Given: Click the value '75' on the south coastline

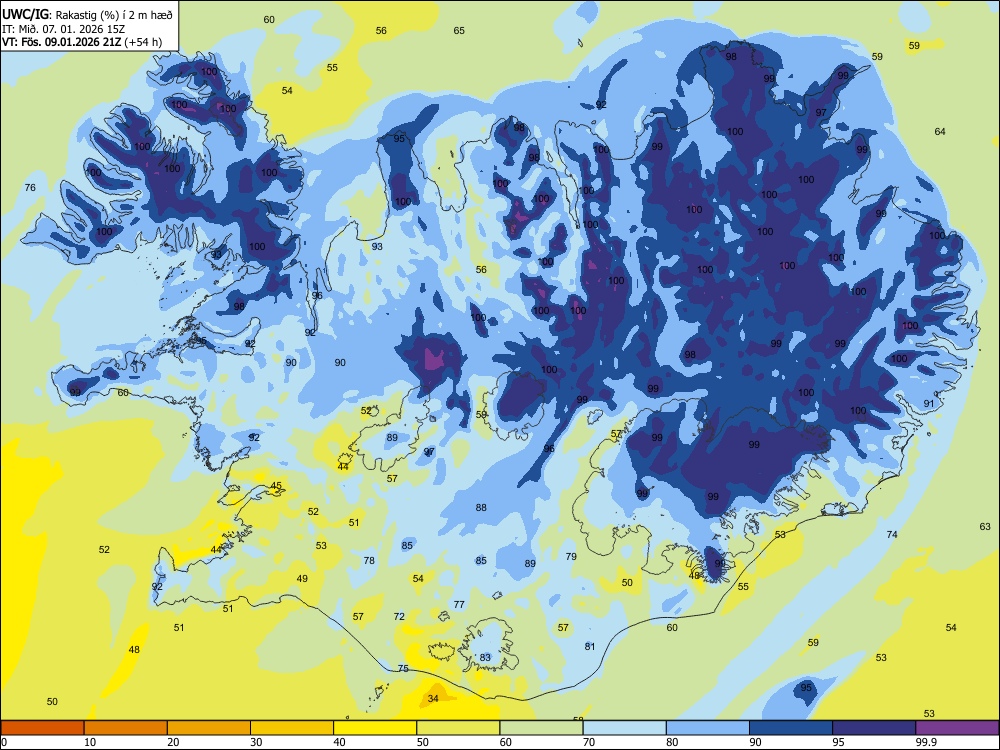Looking at the screenshot, I should (x=403, y=668).
